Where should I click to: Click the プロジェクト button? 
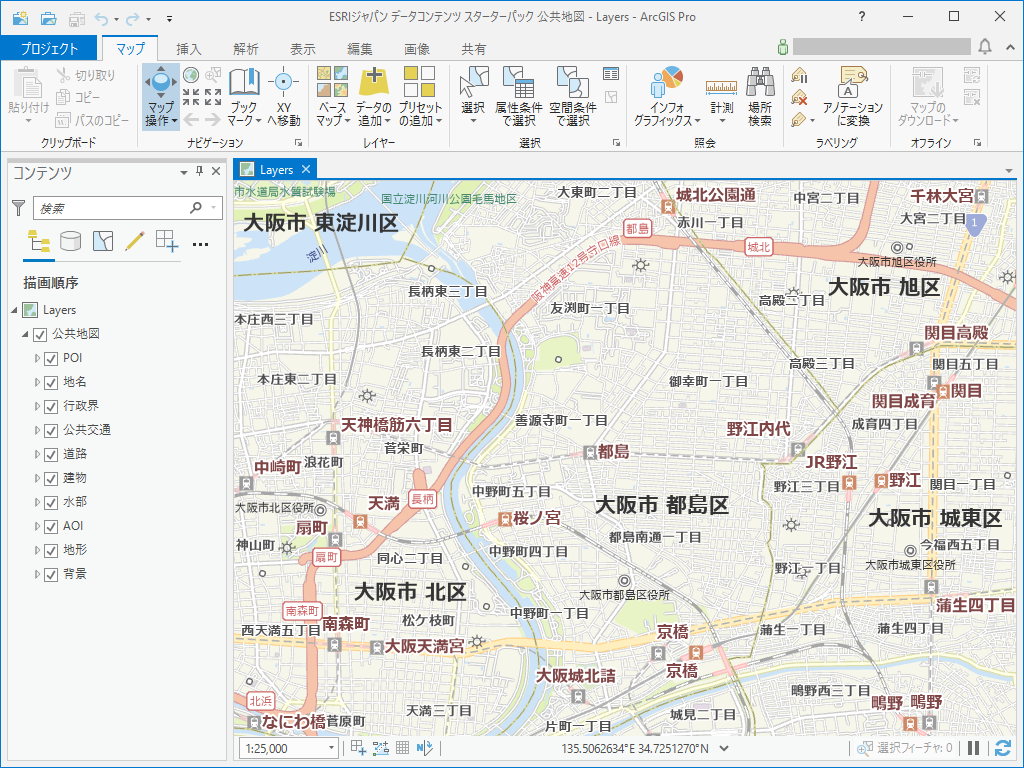[x=49, y=49]
